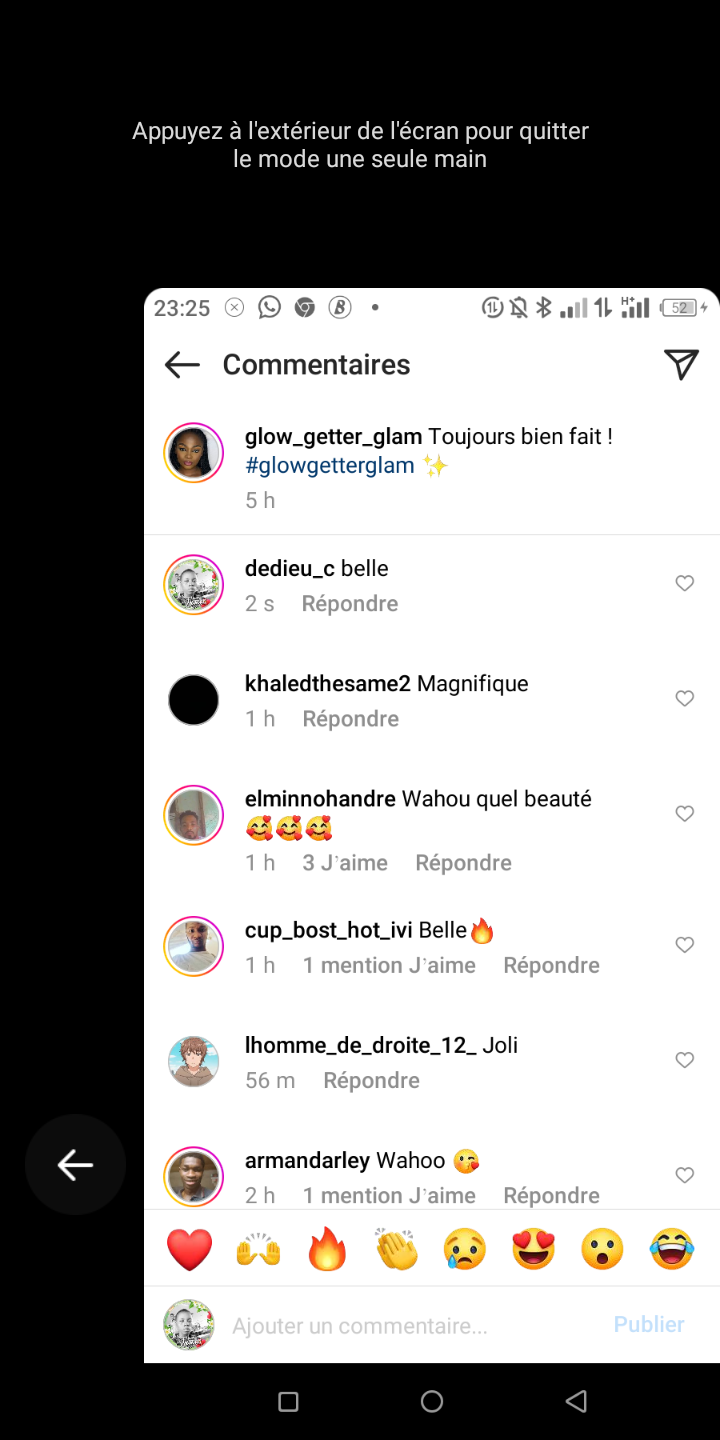Reply to dedieu_c's comment

click(350, 604)
